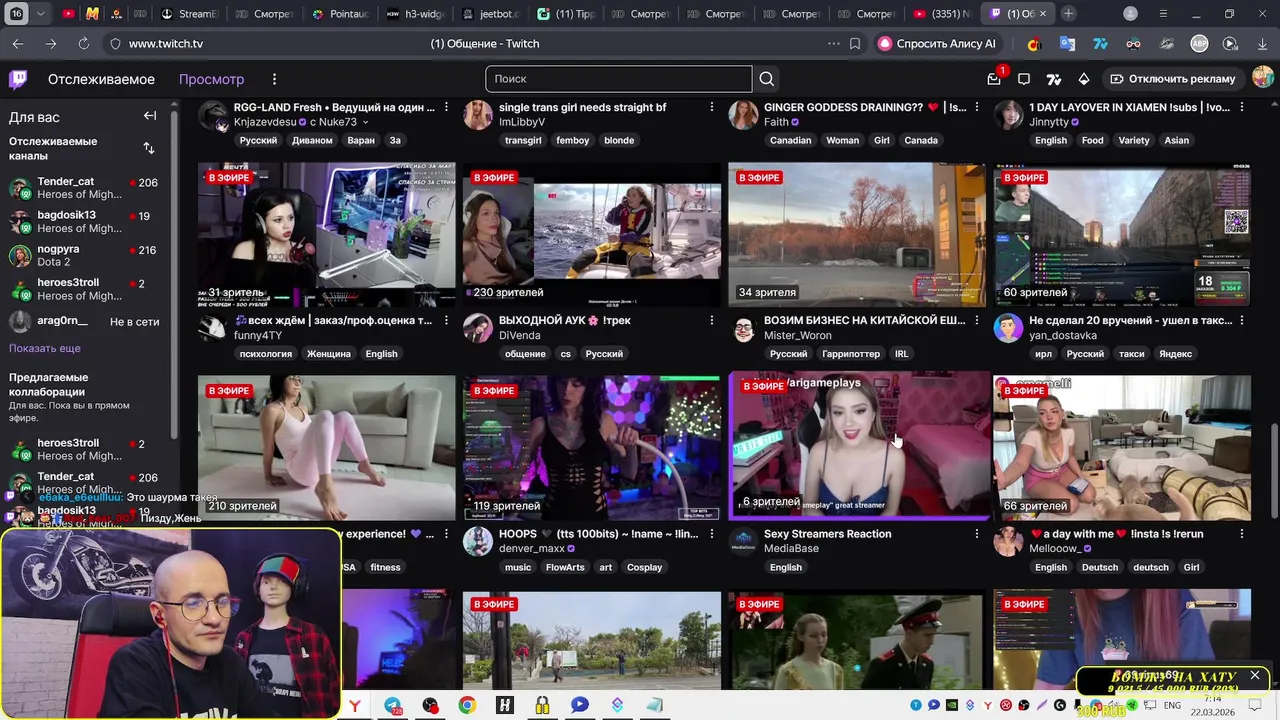The image size is (1280, 720).
Task: Click Спросить Алису AI button
Action: coord(937,44)
